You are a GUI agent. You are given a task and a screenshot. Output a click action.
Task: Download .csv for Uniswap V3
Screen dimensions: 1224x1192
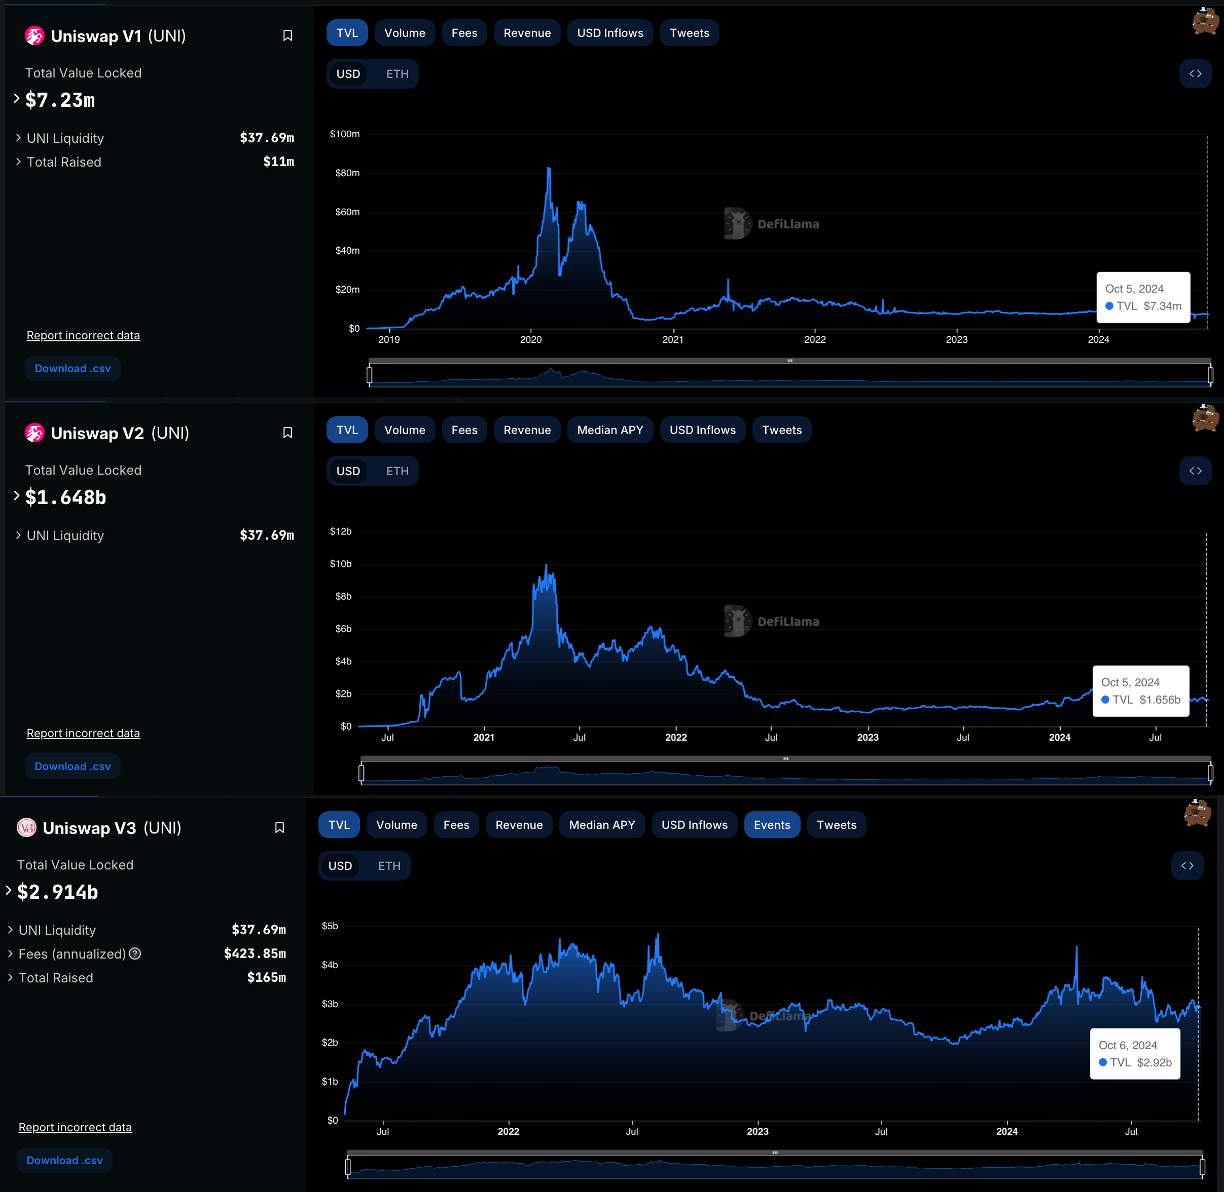(65, 1161)
